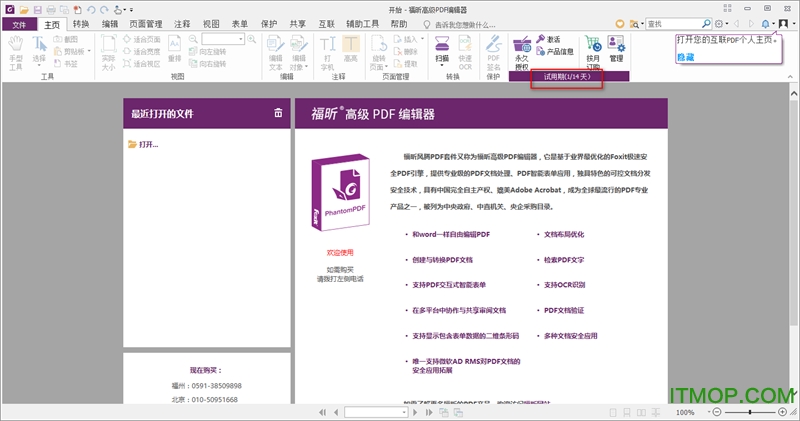The height and width of the screenshot is (421, 800).
Task: Click the minus zoom-out button in status bar
Action: [x=717, y=412]
